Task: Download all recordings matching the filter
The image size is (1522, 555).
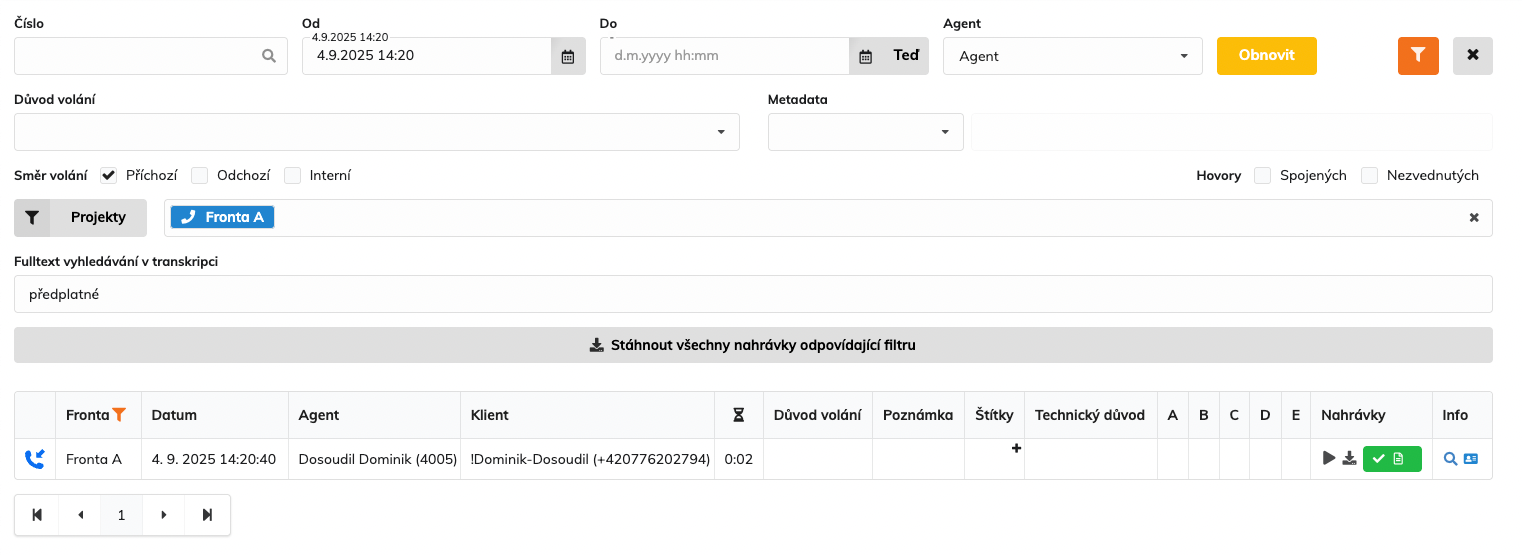Action: [x=753, y=345]
